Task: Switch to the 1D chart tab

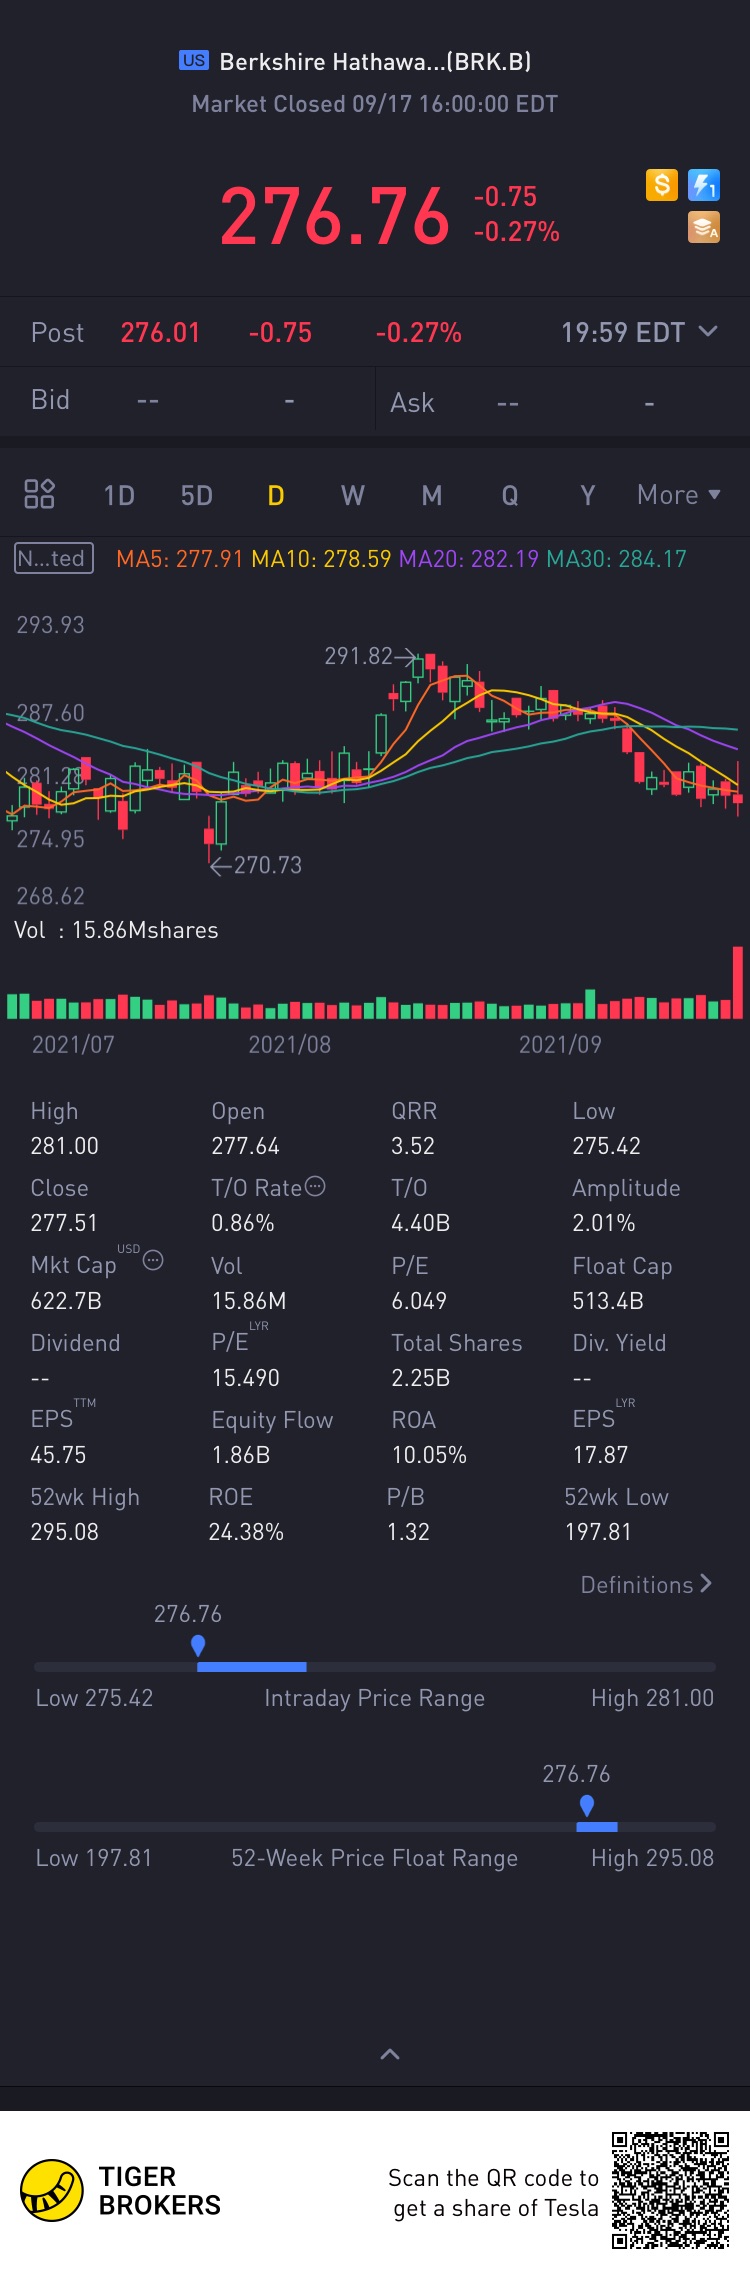Action: coord(119,496)
